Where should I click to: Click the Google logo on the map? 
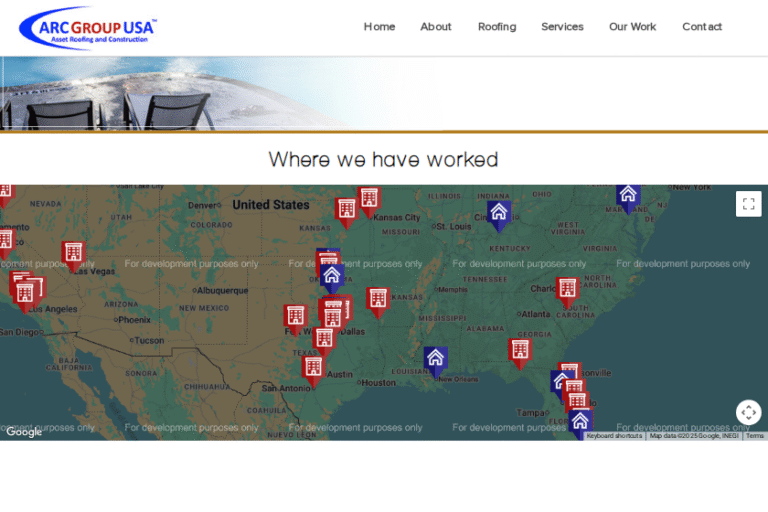[x=24, y=432]
